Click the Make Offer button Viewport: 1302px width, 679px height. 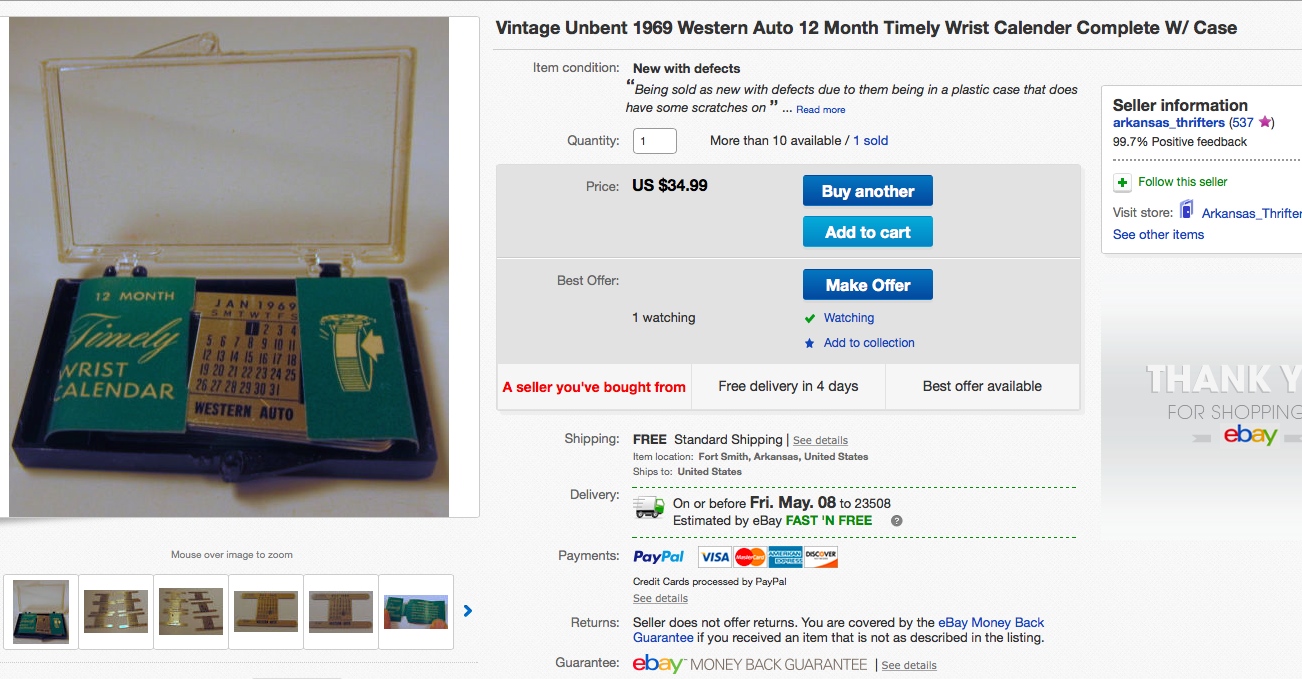coord(868,285)
